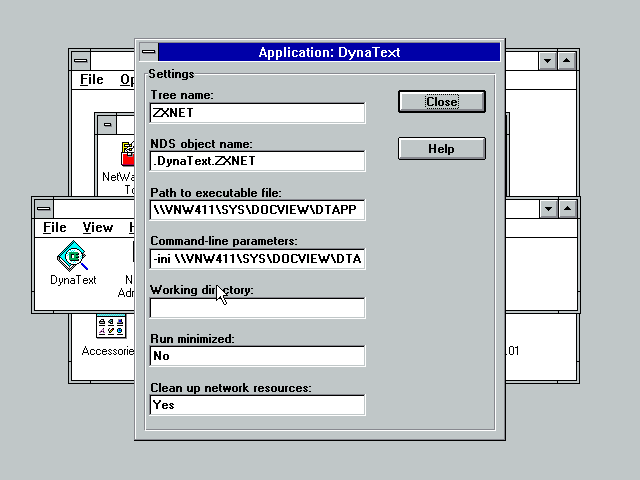Open Program Manager control menu box
Viewport: 640px width, 480px height.
click(x=81, y=61)
